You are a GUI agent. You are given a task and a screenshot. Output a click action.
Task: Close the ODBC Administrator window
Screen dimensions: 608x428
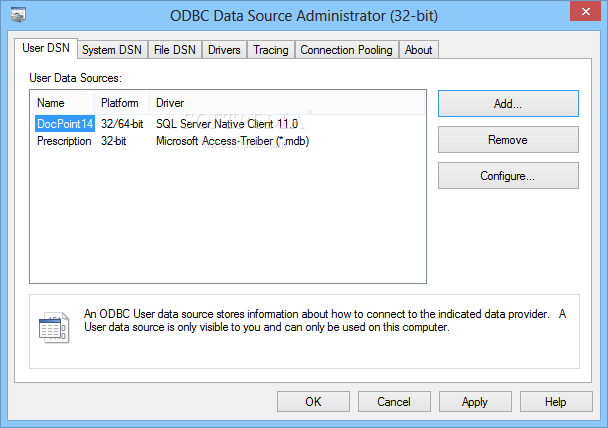pos(586,11)
